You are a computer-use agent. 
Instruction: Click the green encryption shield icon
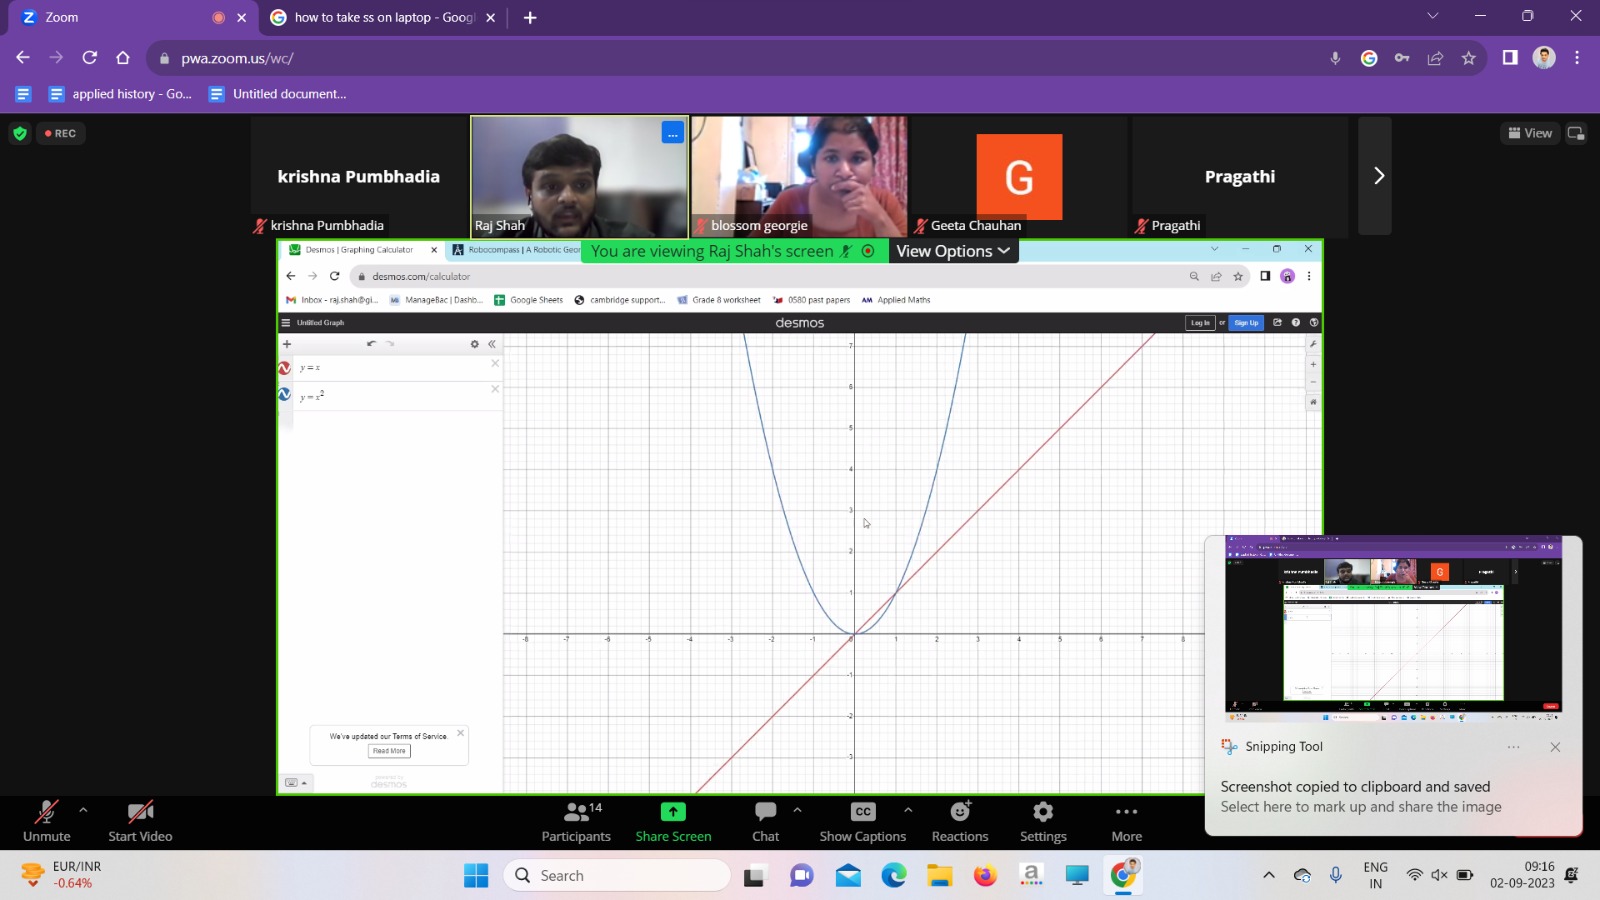click(20, 133)
